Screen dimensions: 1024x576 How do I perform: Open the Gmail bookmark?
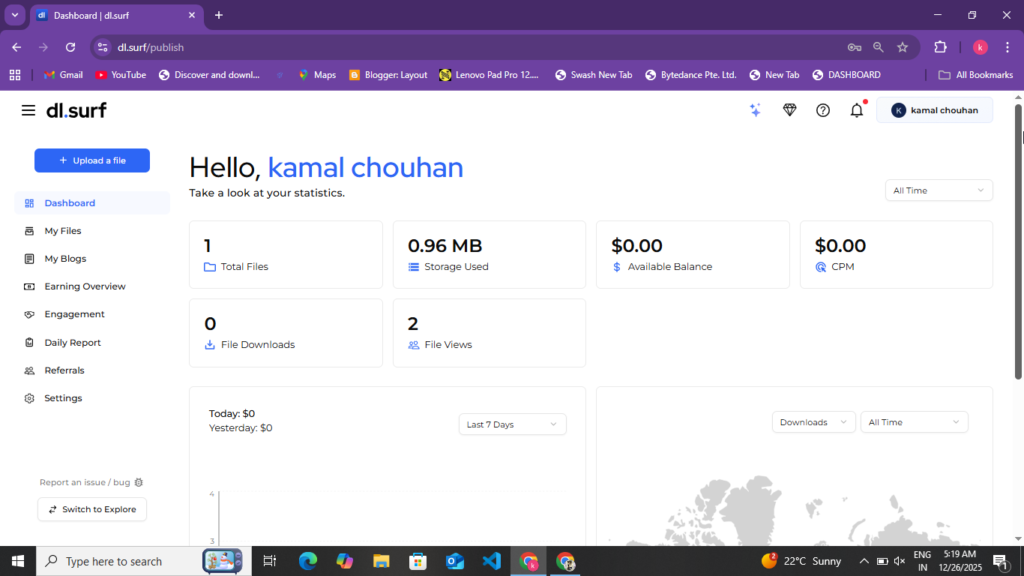63,74
